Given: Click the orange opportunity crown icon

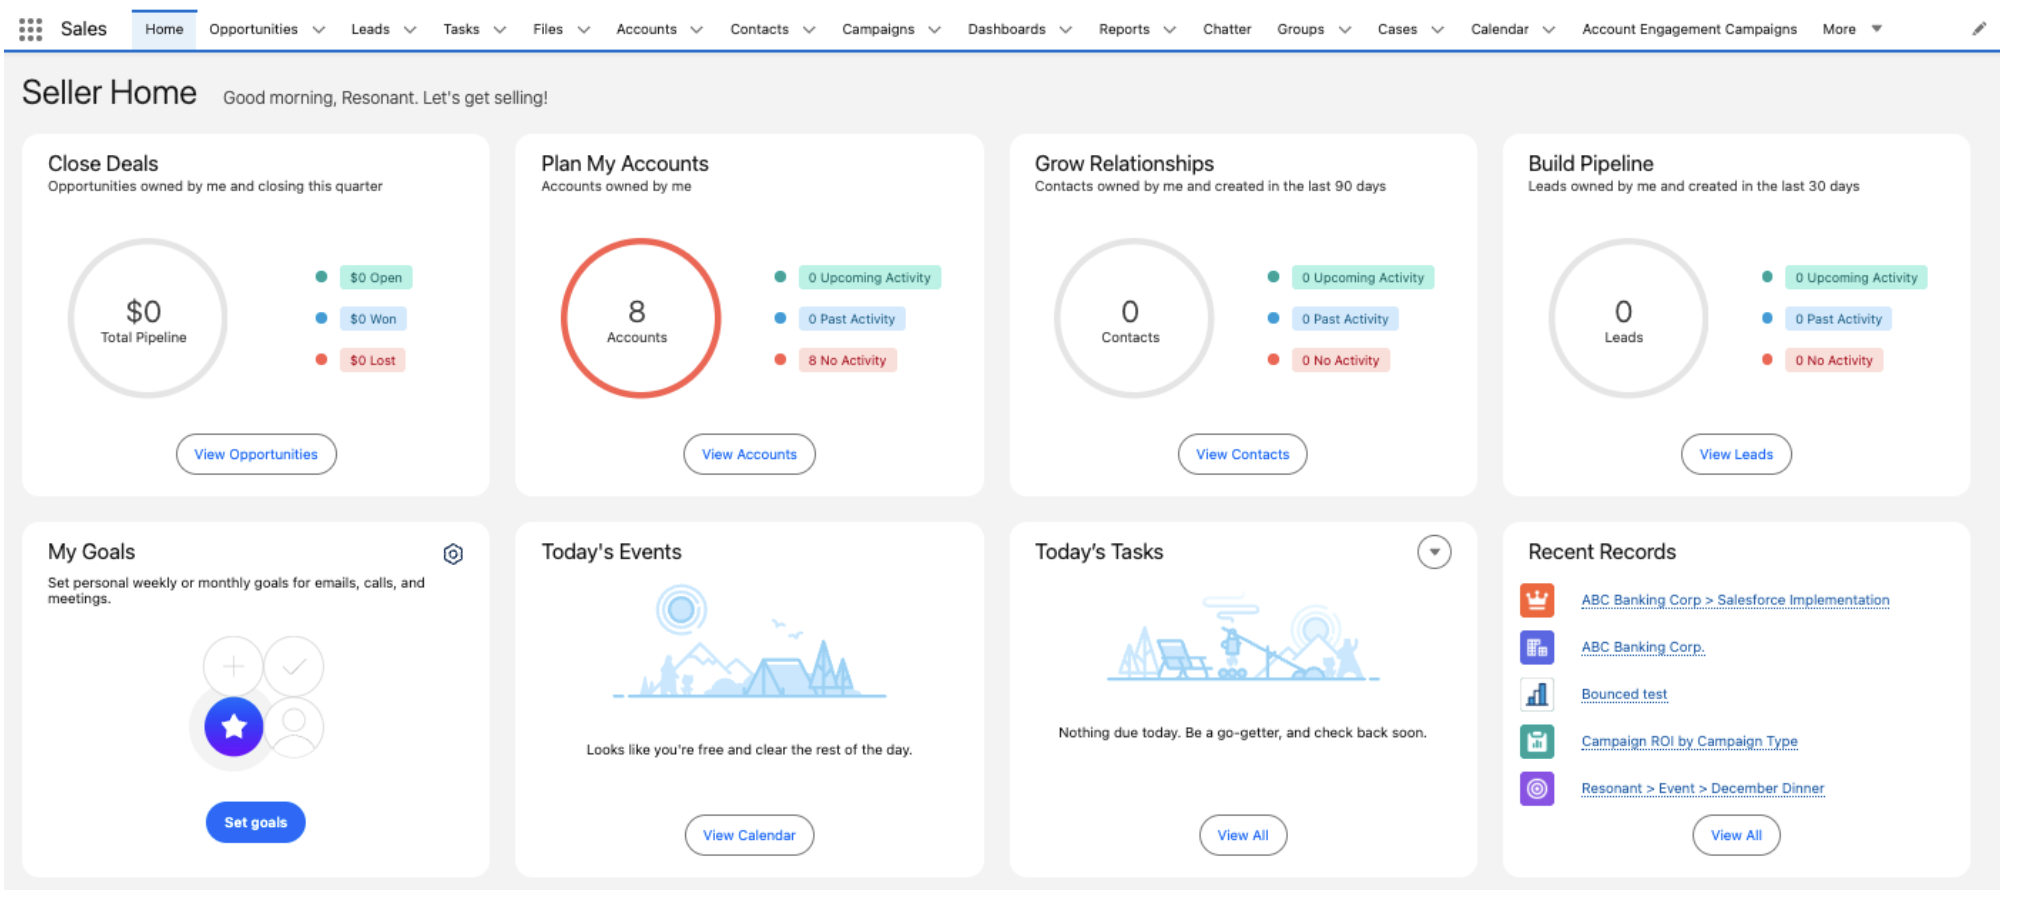Looking at the screenshot, I should 1537,600.
